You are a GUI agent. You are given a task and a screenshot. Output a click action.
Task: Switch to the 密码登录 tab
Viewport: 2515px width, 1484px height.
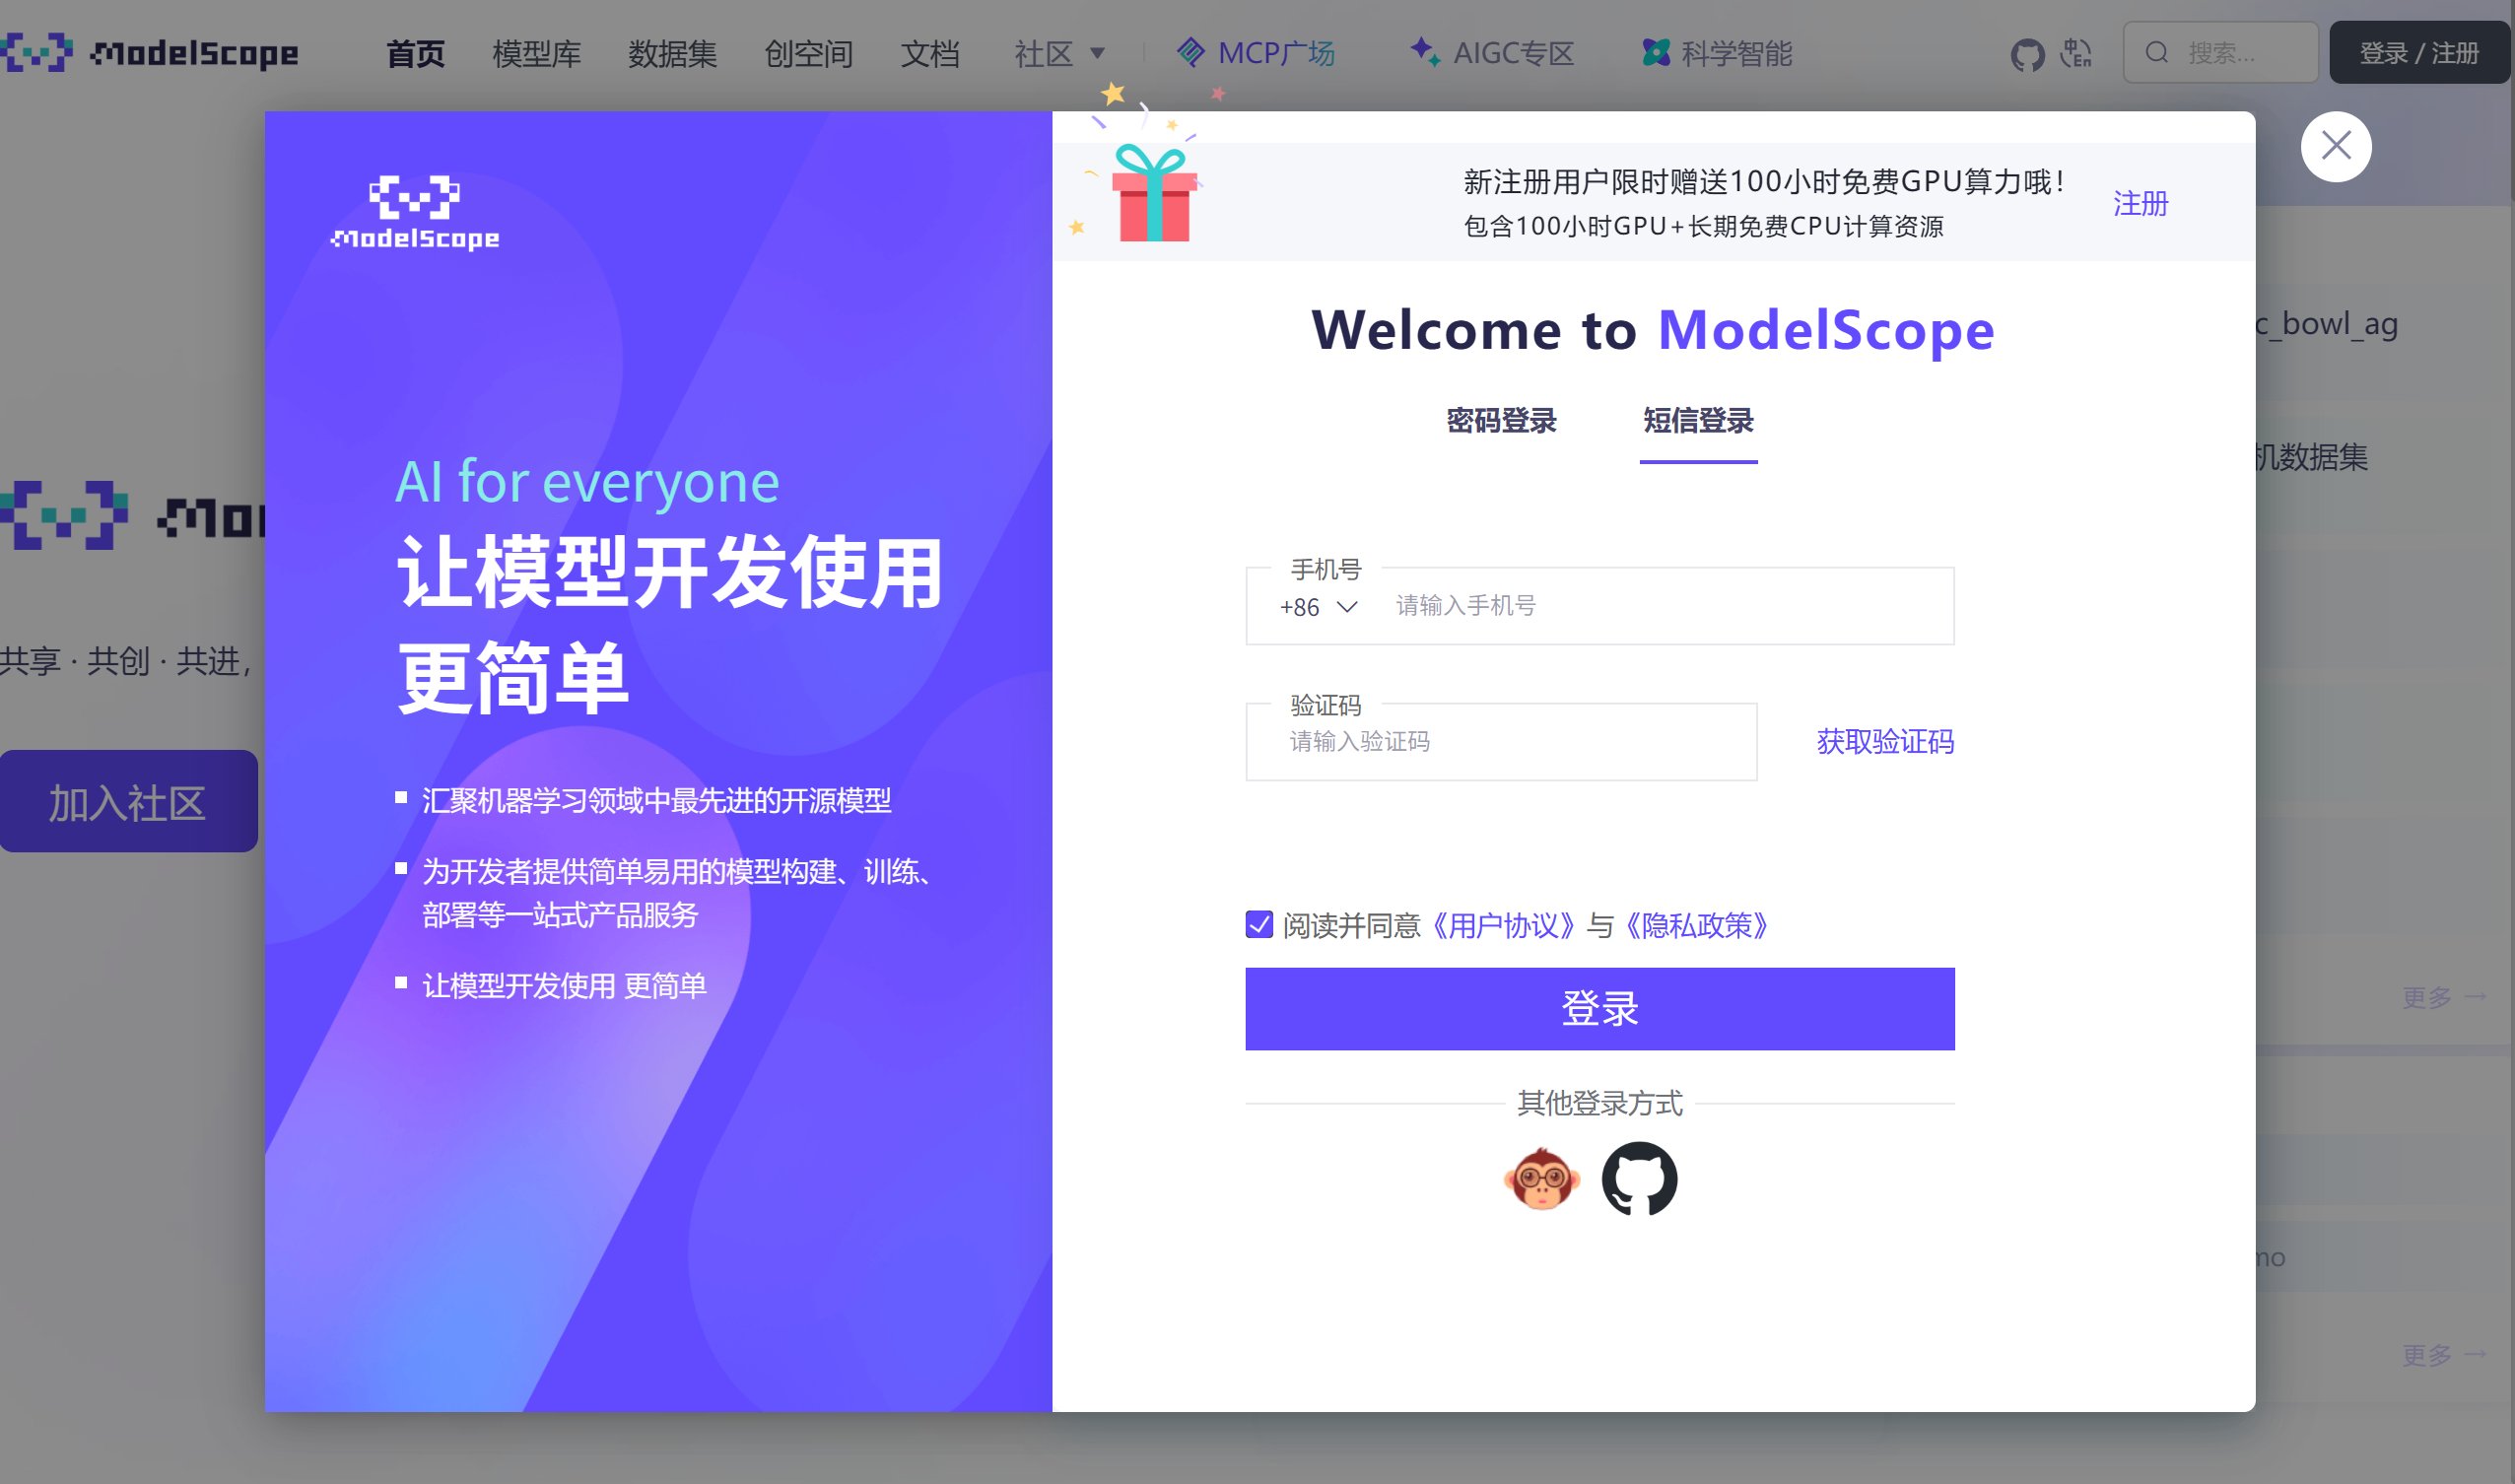coord(1501,421)
